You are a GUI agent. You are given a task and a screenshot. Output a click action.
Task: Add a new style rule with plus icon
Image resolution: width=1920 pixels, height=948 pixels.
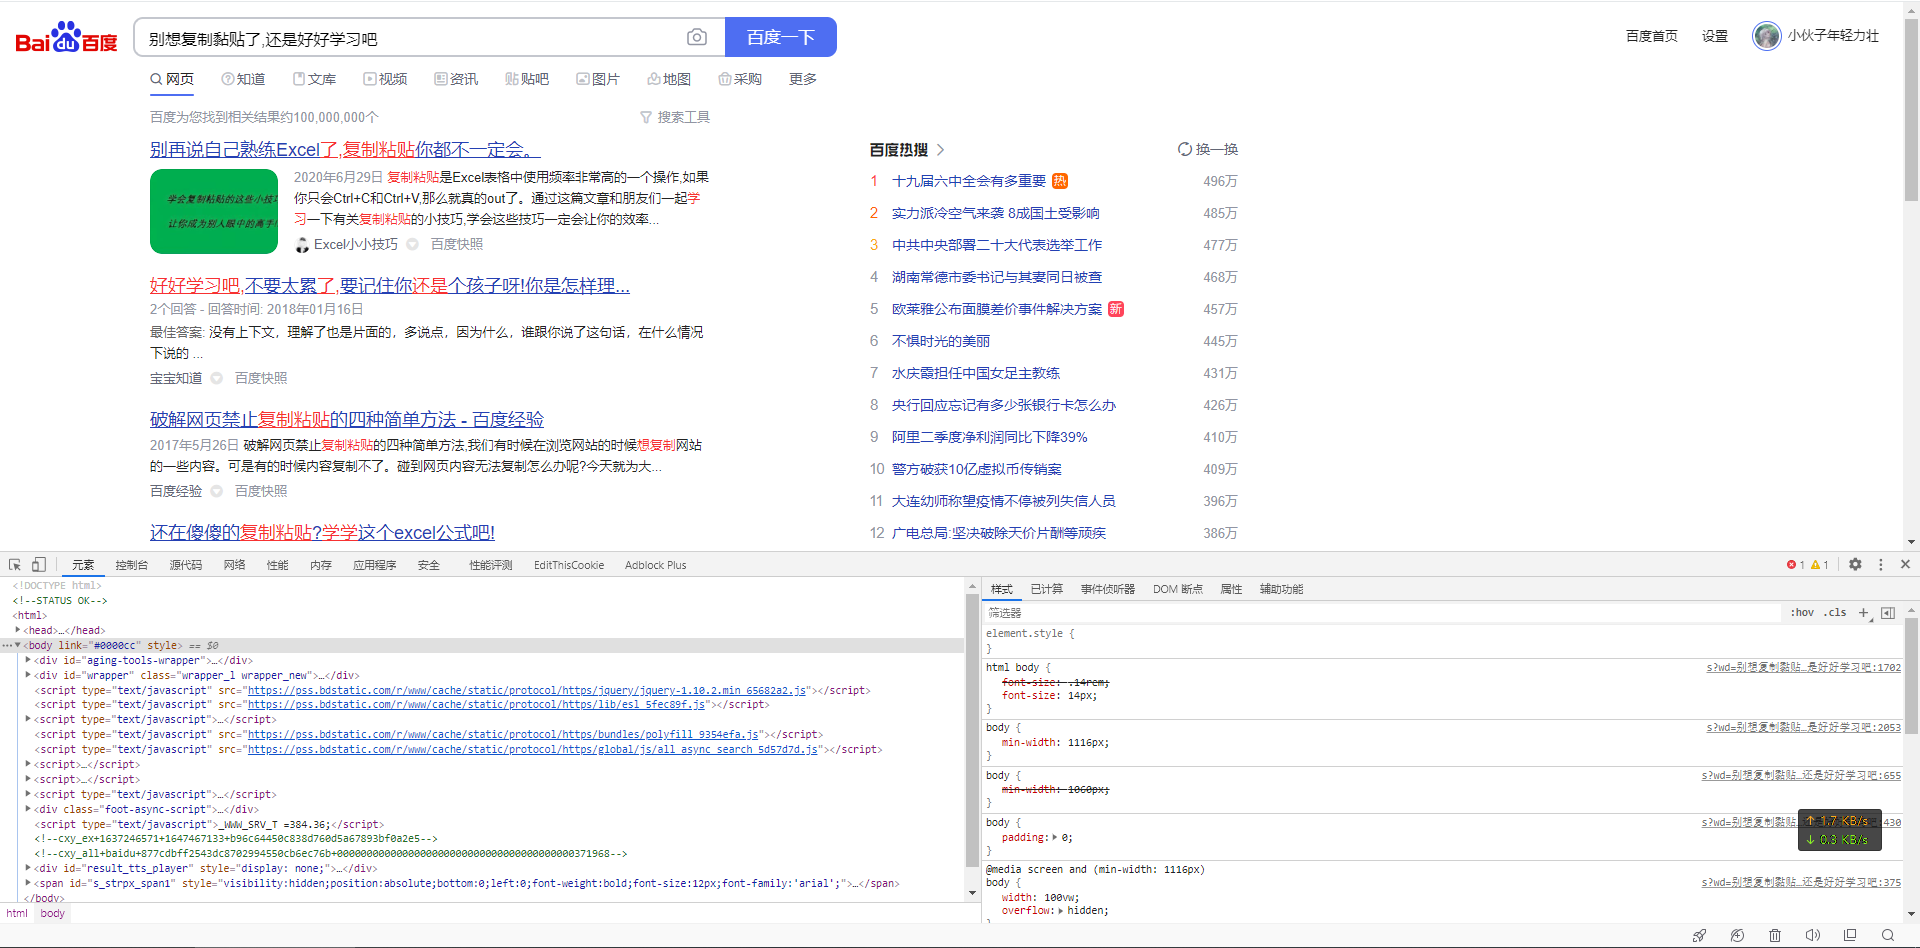1864,613
